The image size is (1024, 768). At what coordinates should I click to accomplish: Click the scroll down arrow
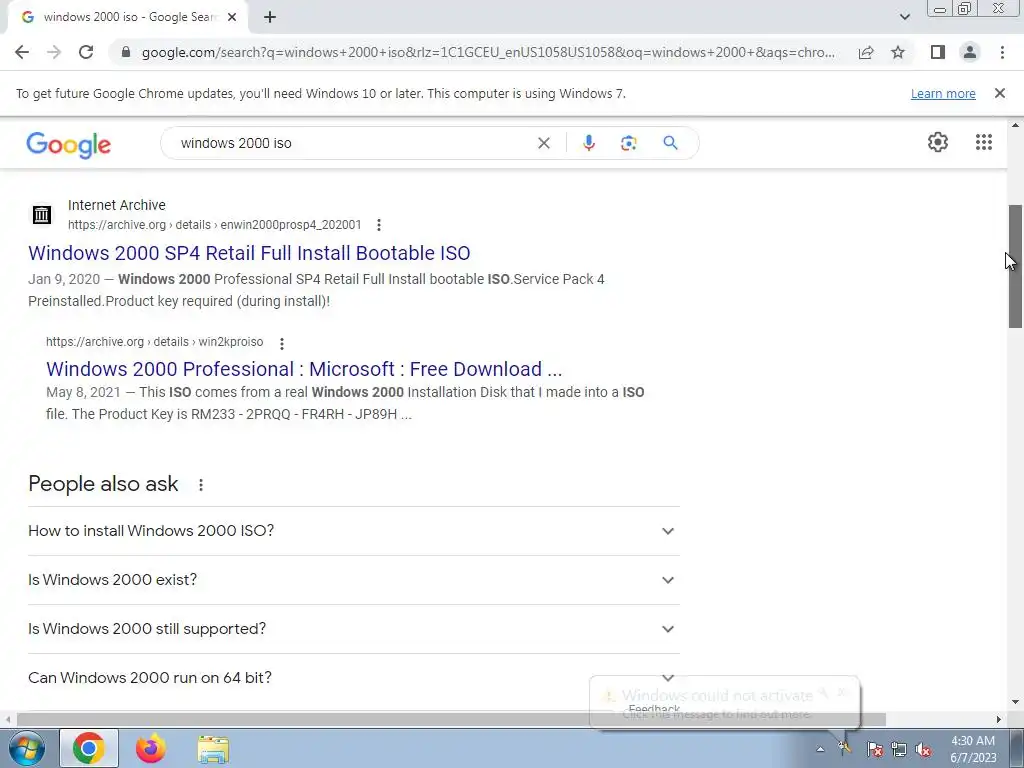tap(1015, 702)
